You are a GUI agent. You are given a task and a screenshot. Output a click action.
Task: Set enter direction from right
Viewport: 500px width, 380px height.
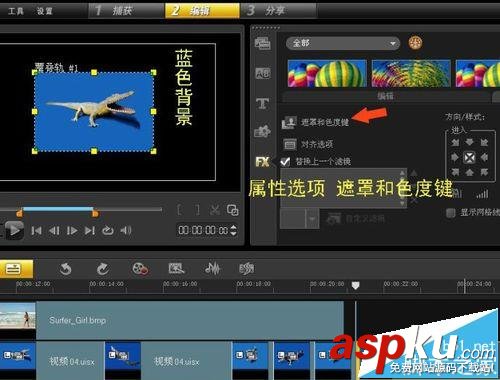[484, 157]
